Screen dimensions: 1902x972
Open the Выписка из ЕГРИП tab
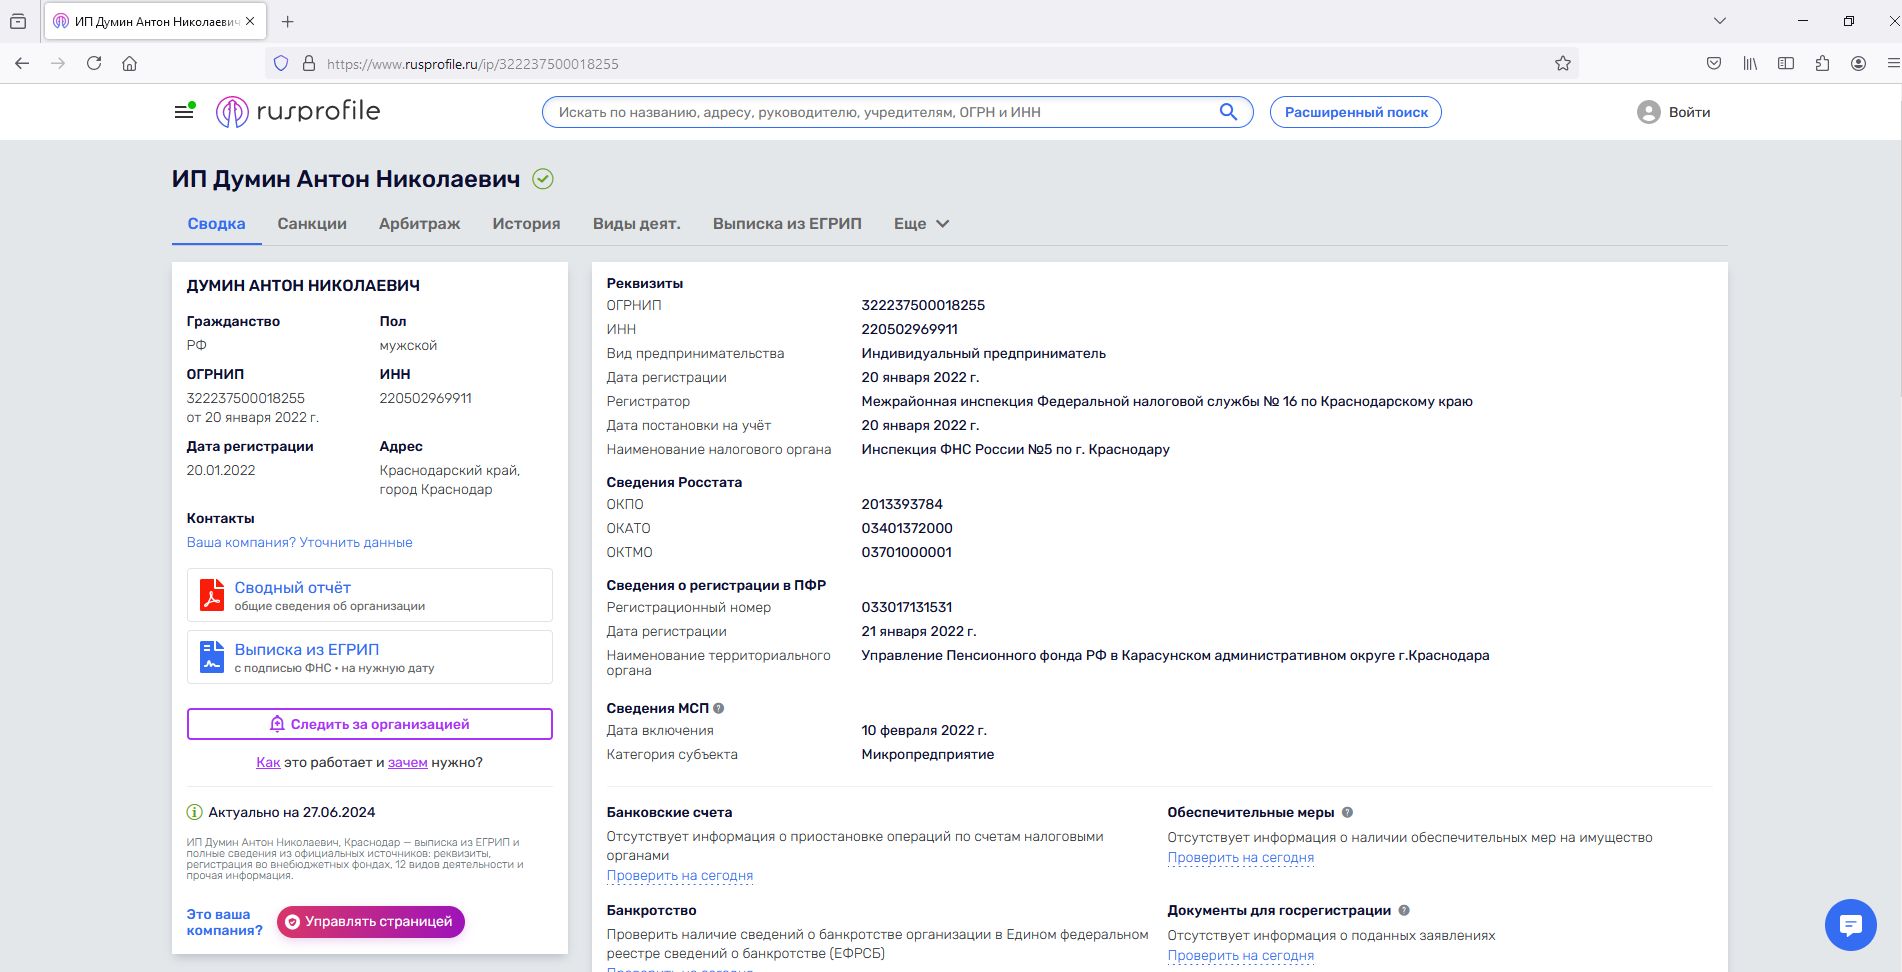[x=787, y=224]
